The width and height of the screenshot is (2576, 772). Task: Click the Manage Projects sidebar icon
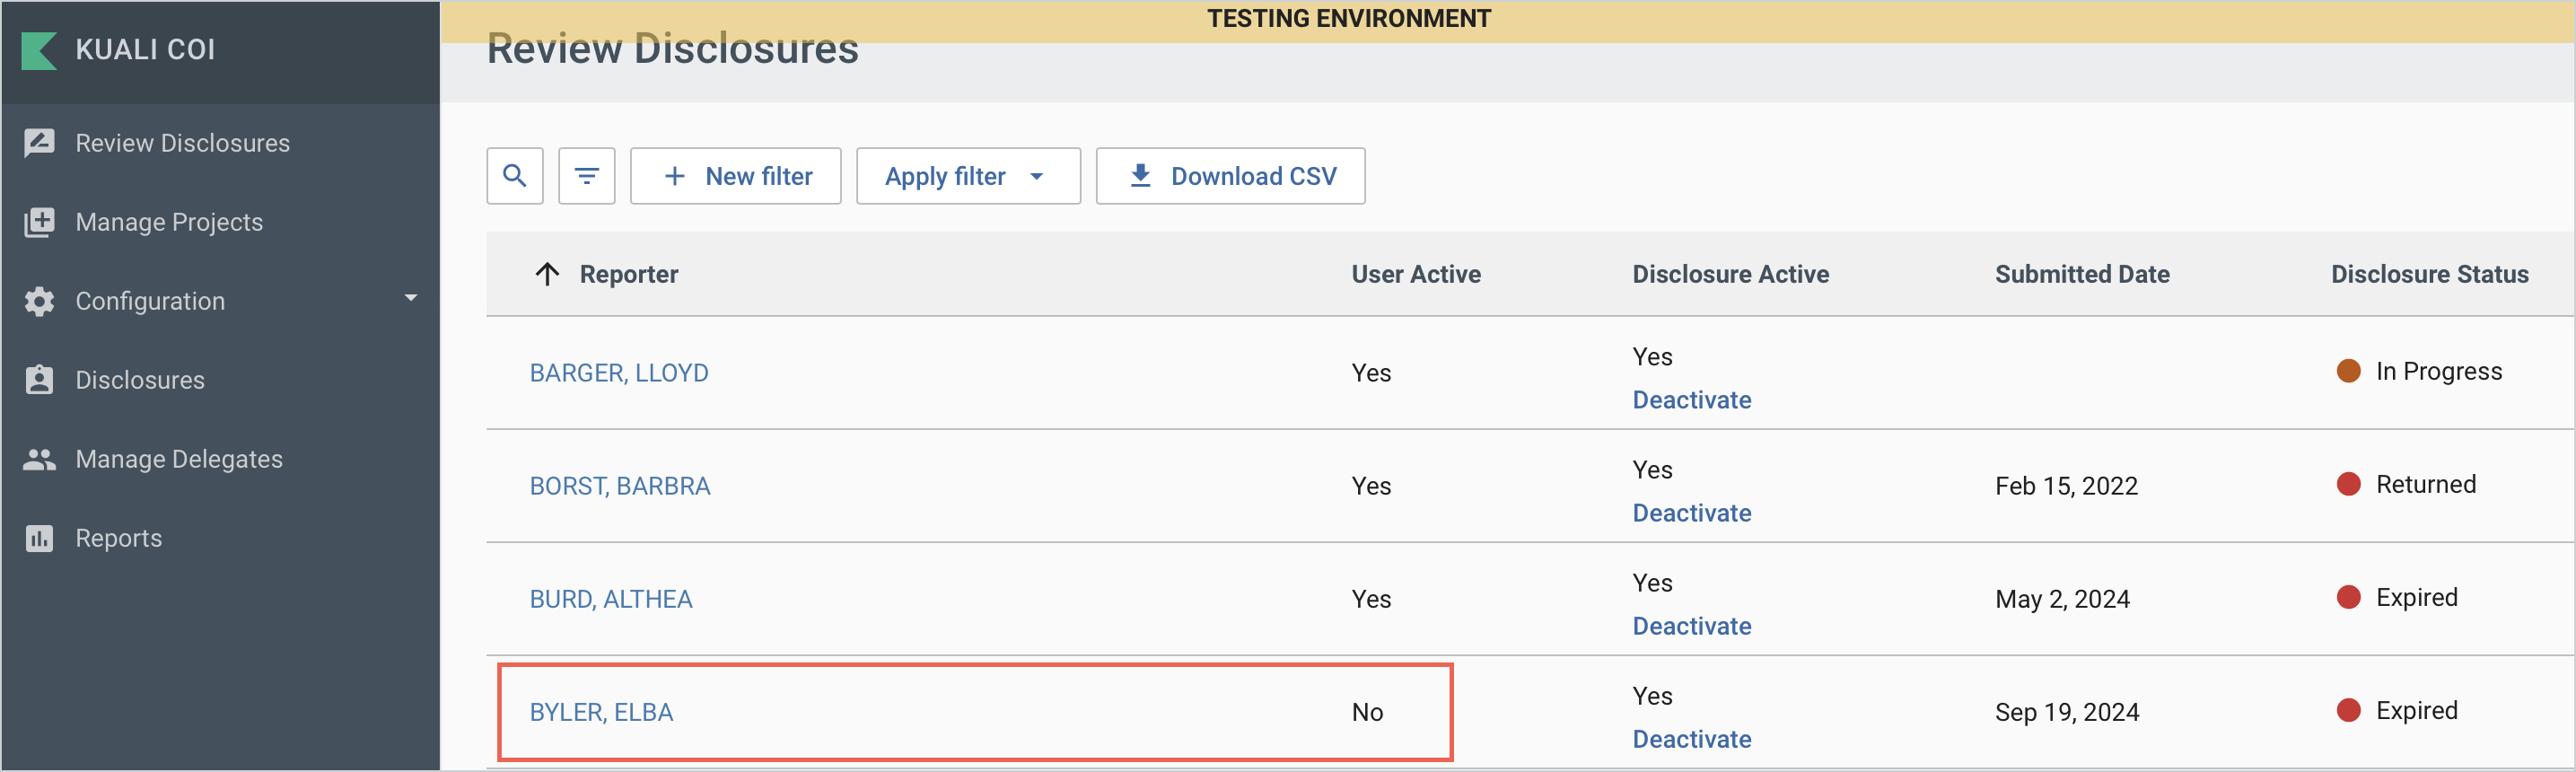pyautogui.click(x=39, y=222)
